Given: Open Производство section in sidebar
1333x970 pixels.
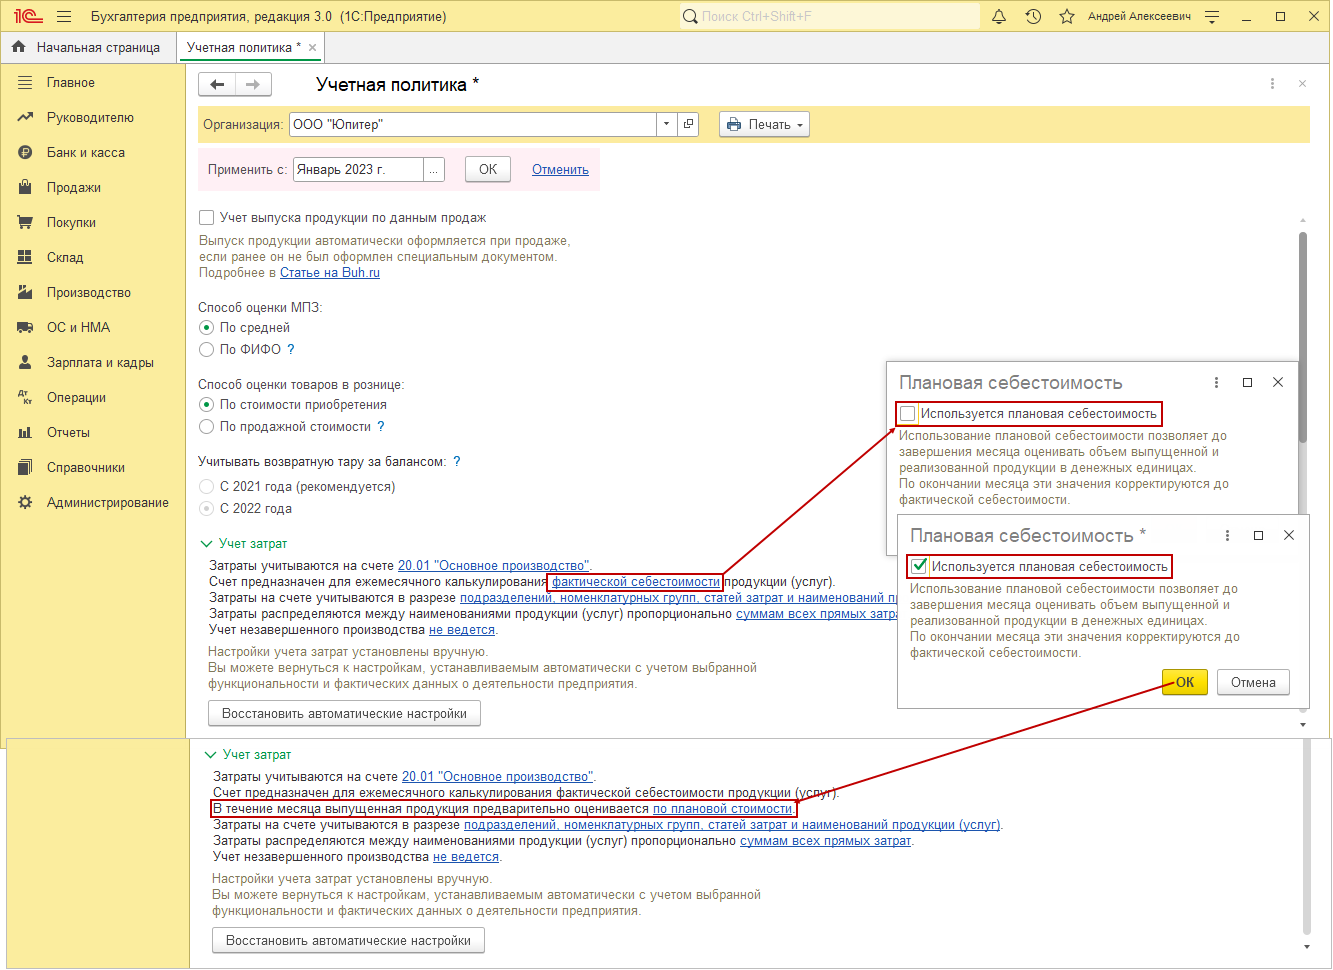Looking at the screenshot, I should coord(89,292).
